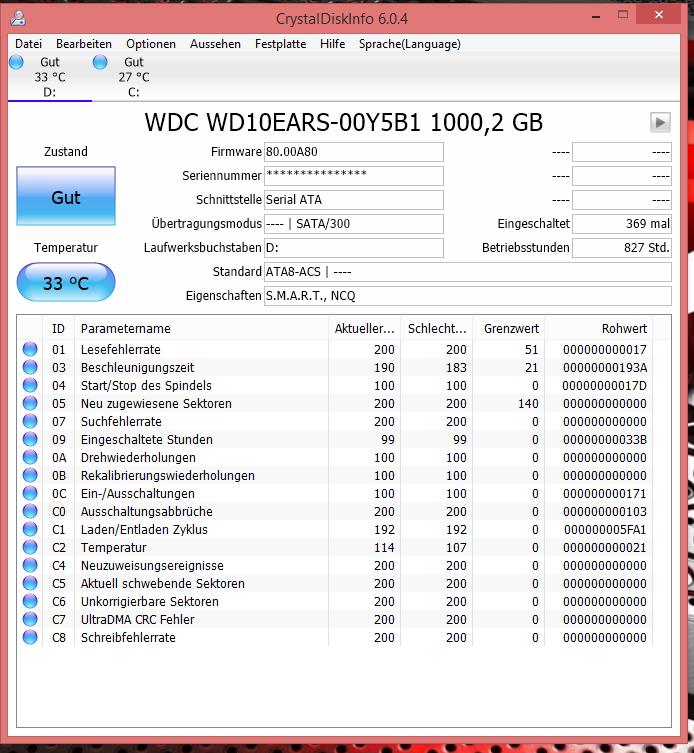Select drive C: tab showing 27 °C
Image resolution: width=694 pixels, height=753 pixels.
(x=134, y=77)
